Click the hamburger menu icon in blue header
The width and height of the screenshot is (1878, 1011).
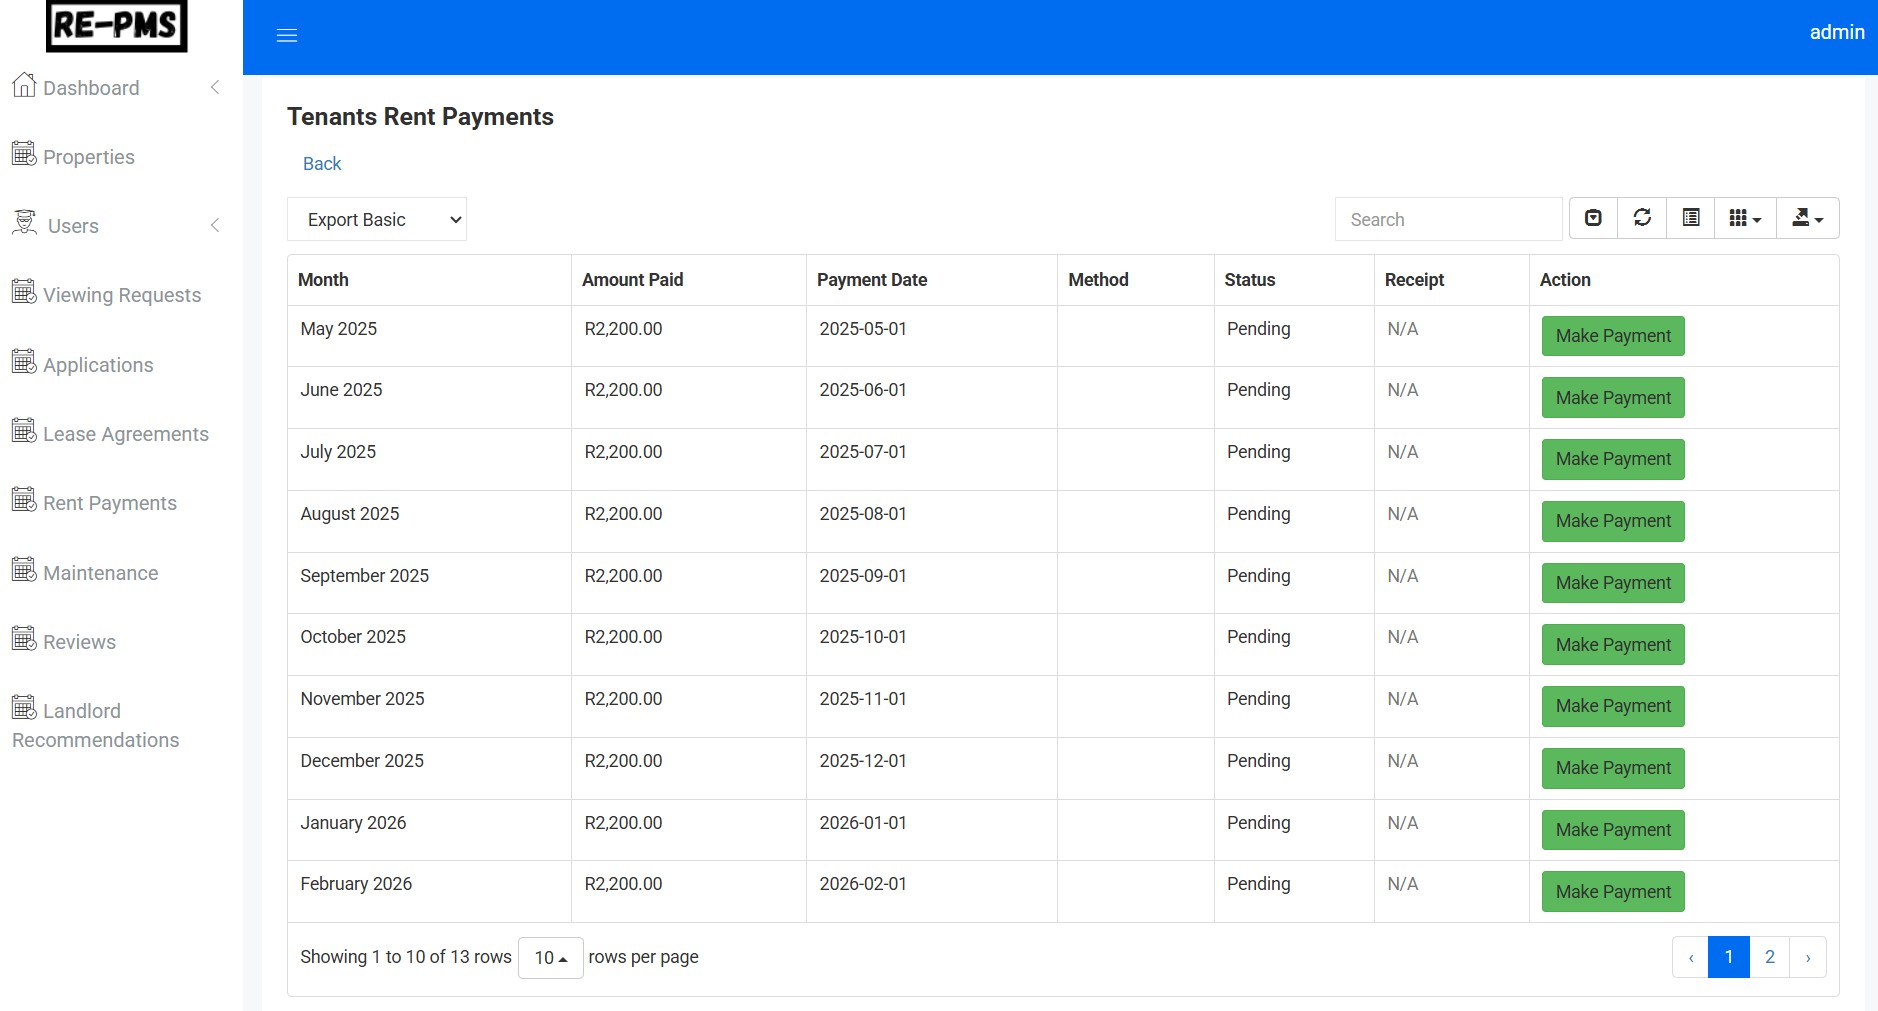tap(287, 34)
